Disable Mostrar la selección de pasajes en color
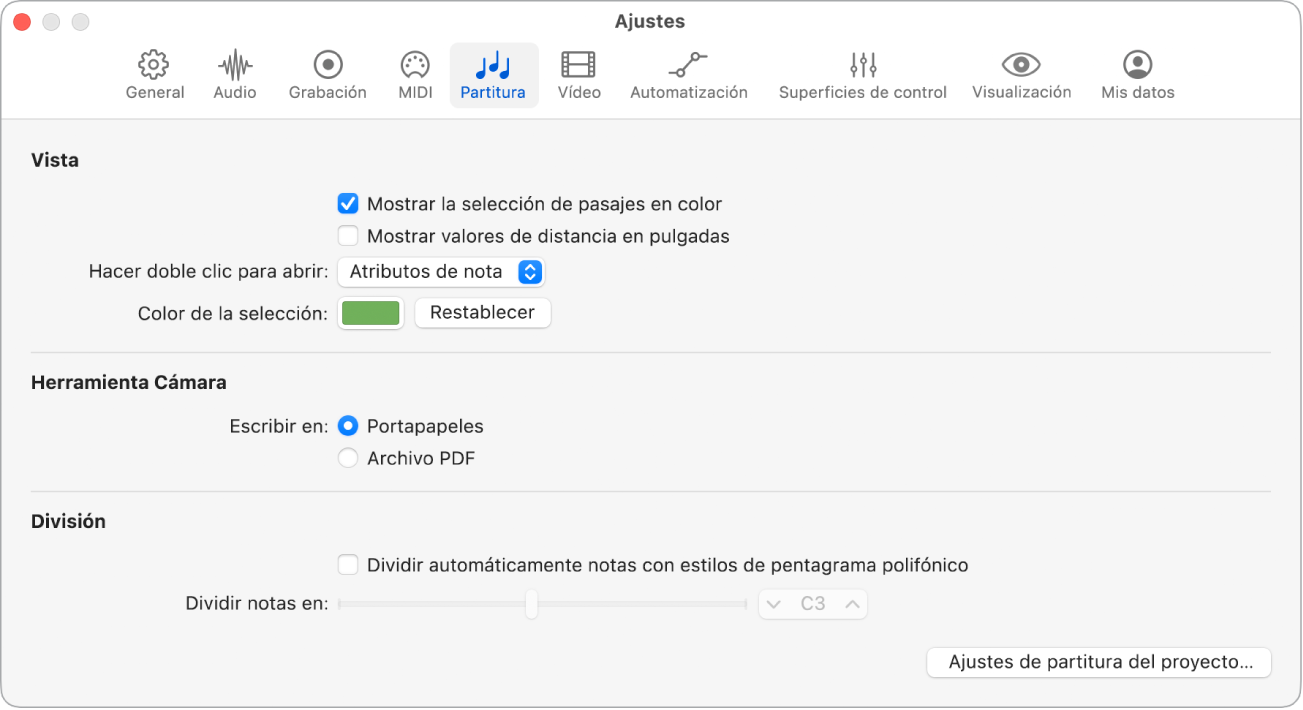Viewport: 1303px width, 710px height. click(348, 204)
